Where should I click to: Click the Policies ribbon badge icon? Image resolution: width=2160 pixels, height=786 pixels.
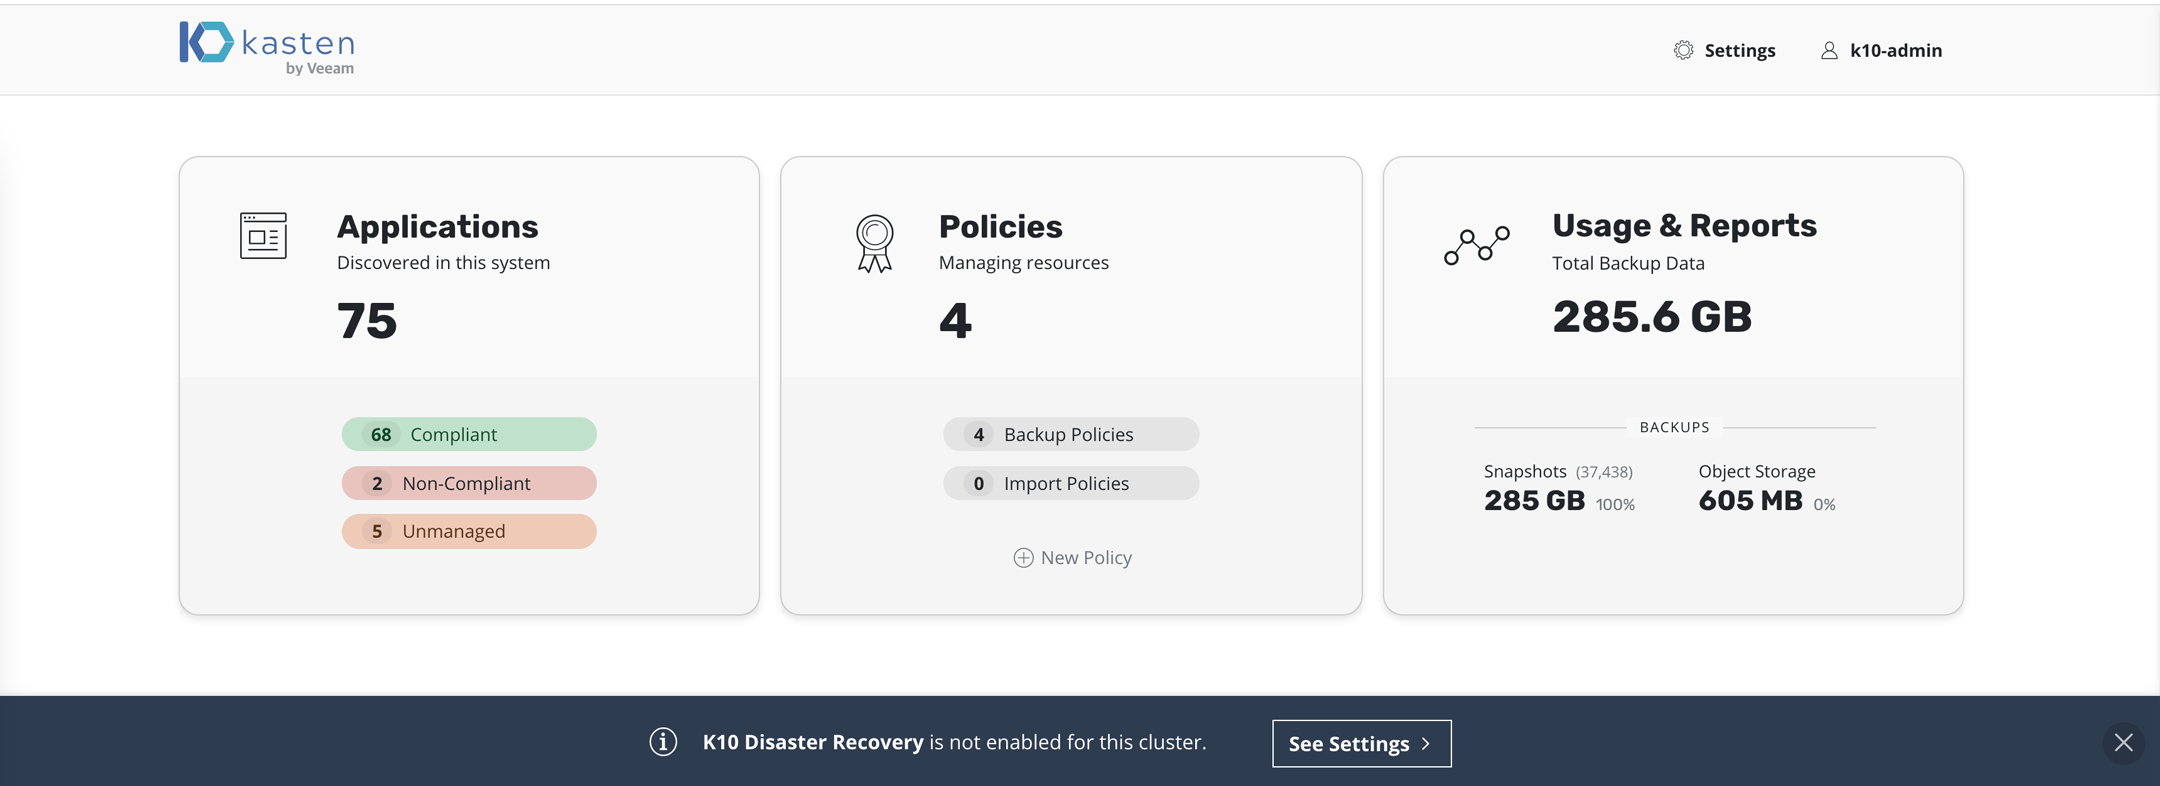[x=874, y=243]
